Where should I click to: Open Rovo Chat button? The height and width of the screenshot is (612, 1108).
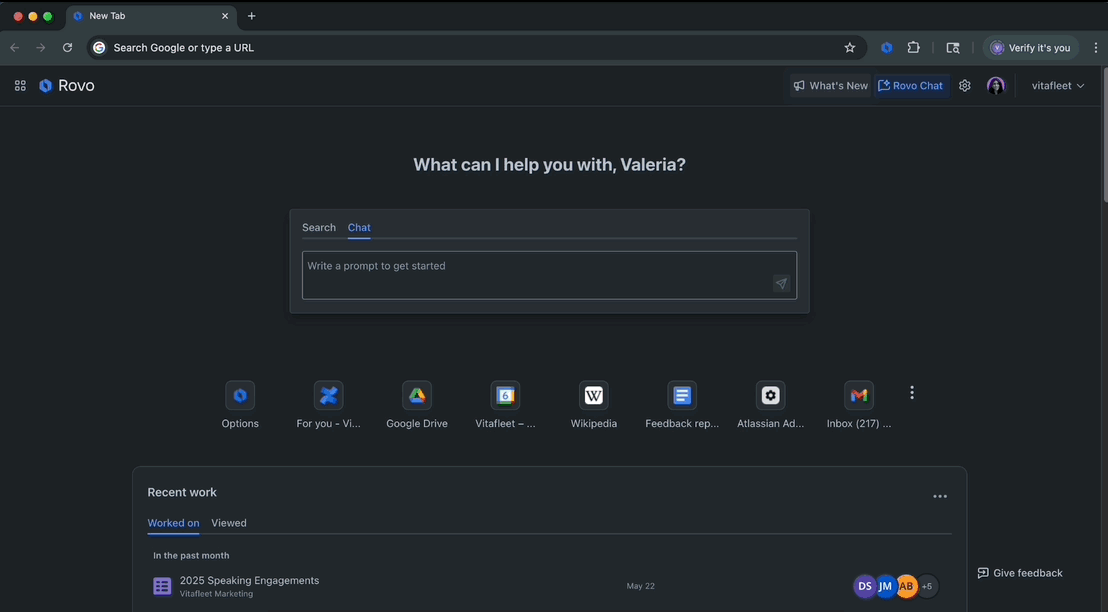pos(910,86)
